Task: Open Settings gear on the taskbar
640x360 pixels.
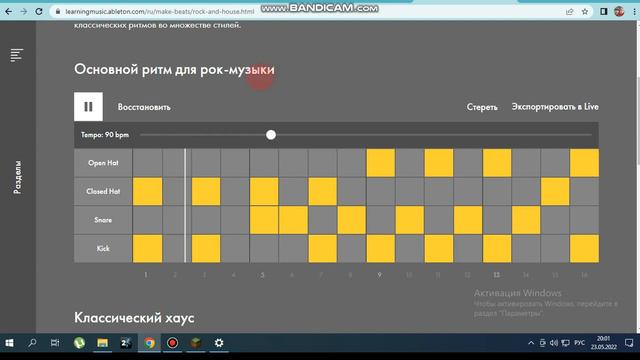Action: click(219, 343)
